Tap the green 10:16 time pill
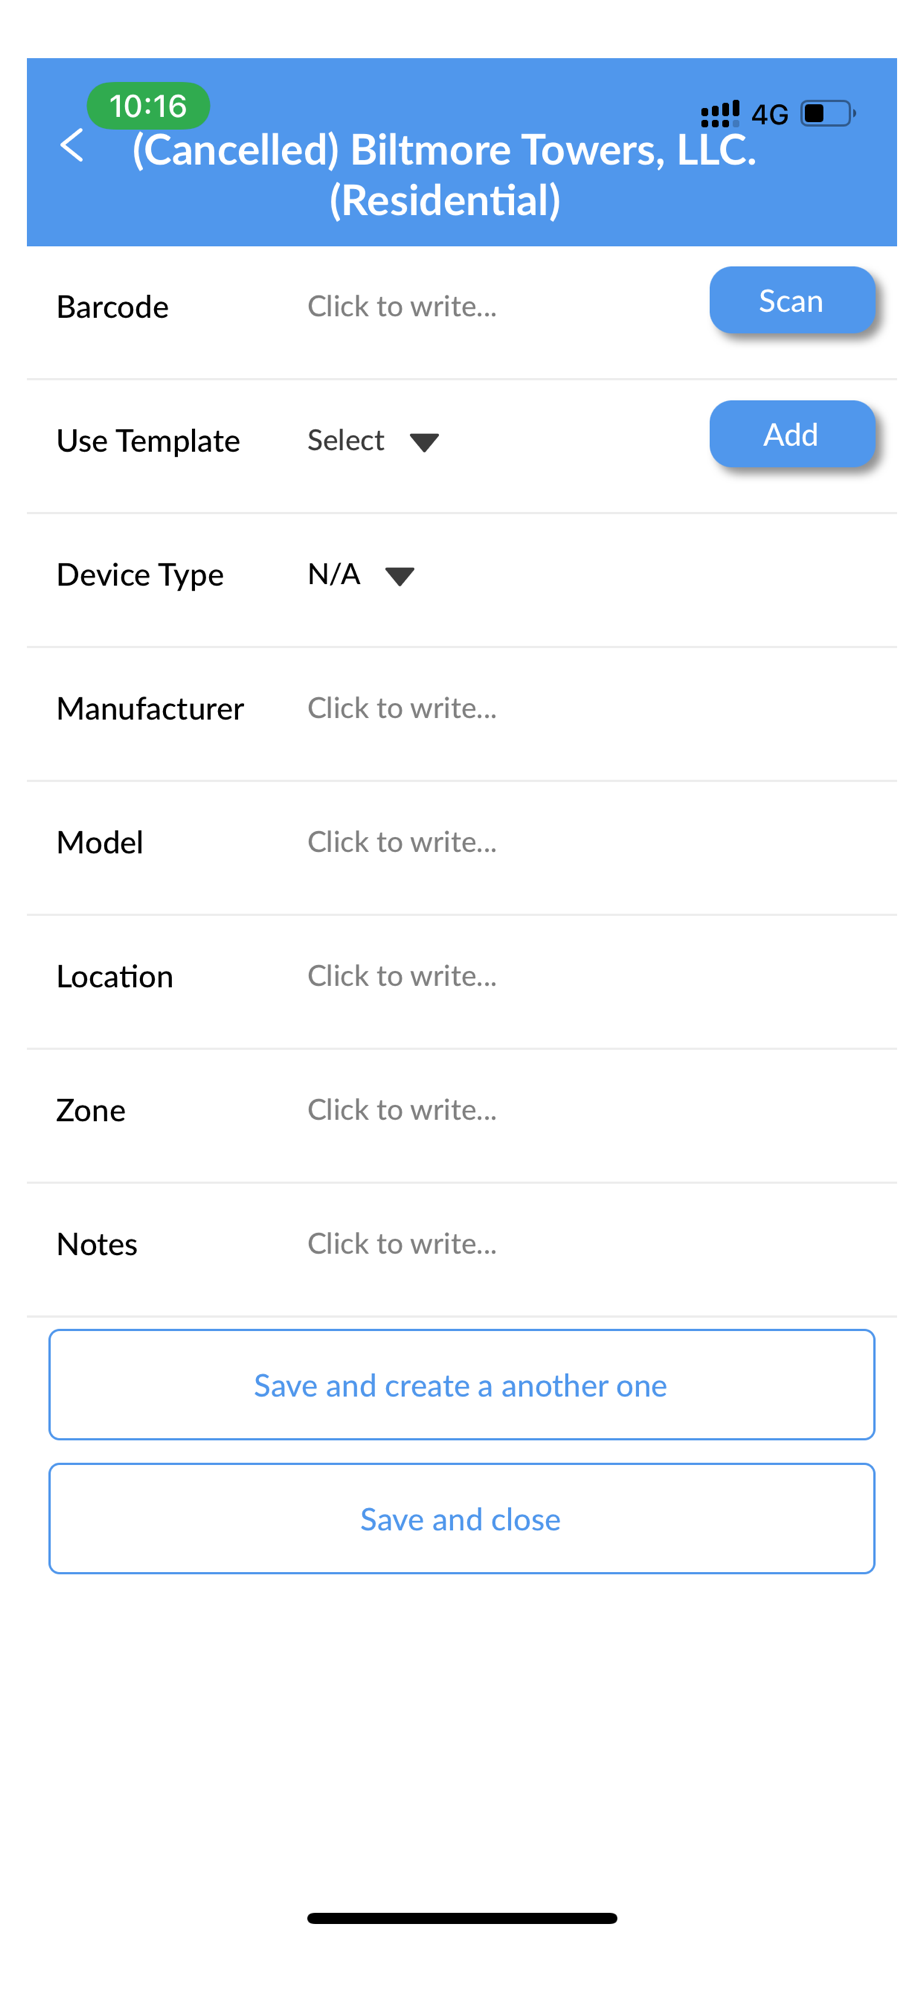924x2000 pixels. point(148,106)
